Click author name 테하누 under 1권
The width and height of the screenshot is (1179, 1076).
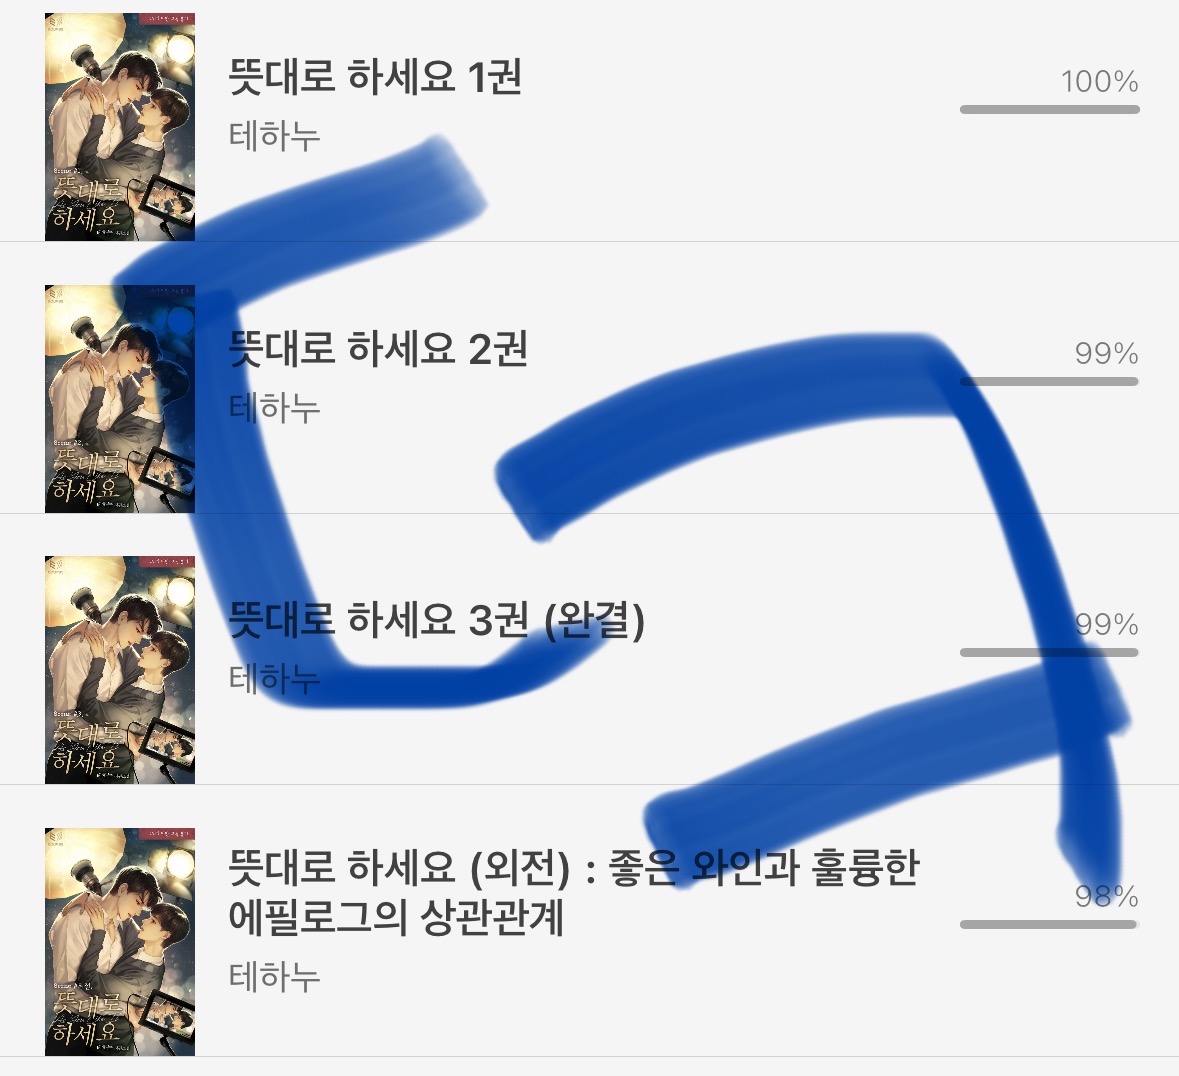[274, 136]
